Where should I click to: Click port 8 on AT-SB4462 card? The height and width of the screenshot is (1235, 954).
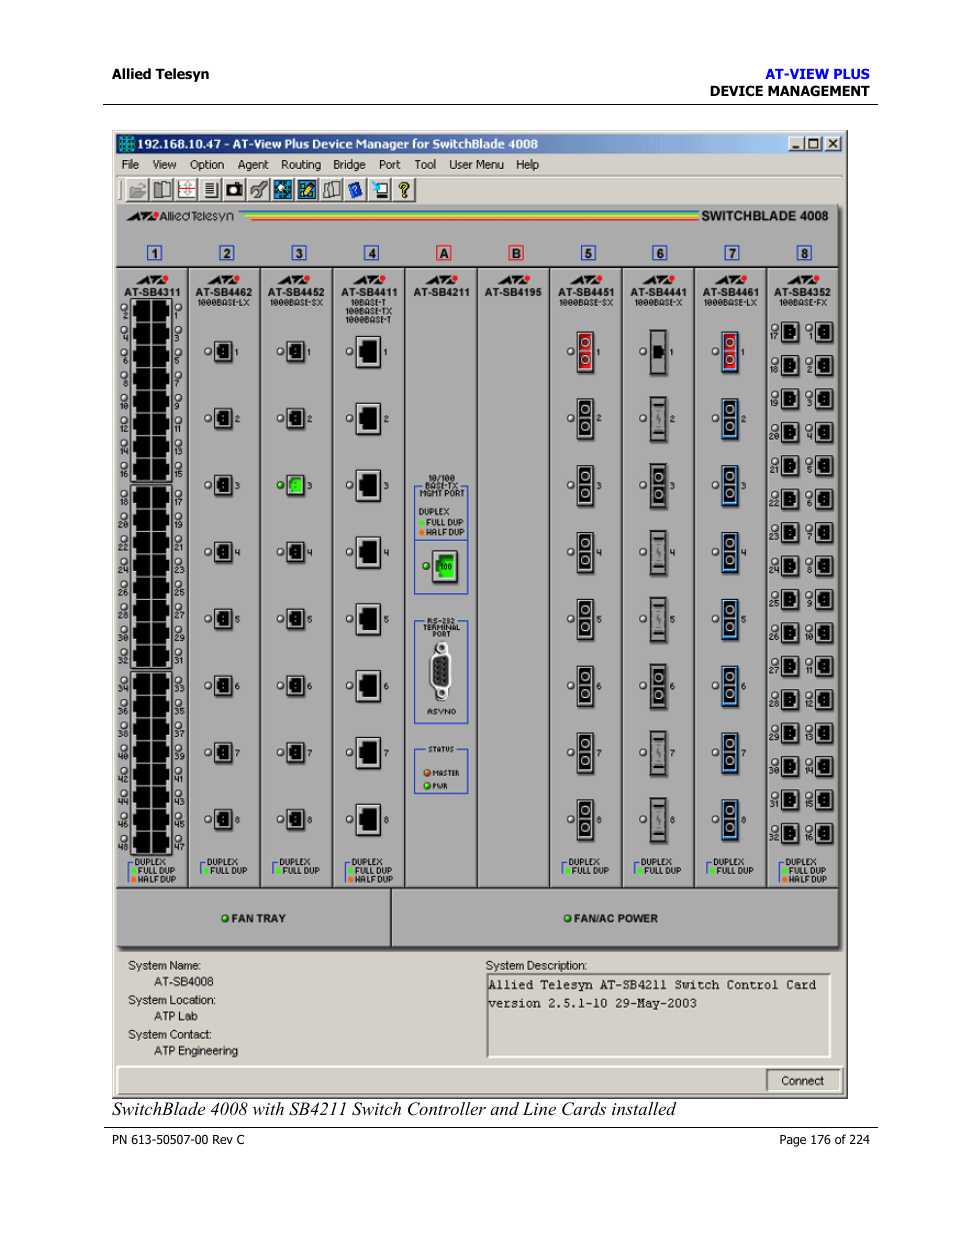coord(224,819)
